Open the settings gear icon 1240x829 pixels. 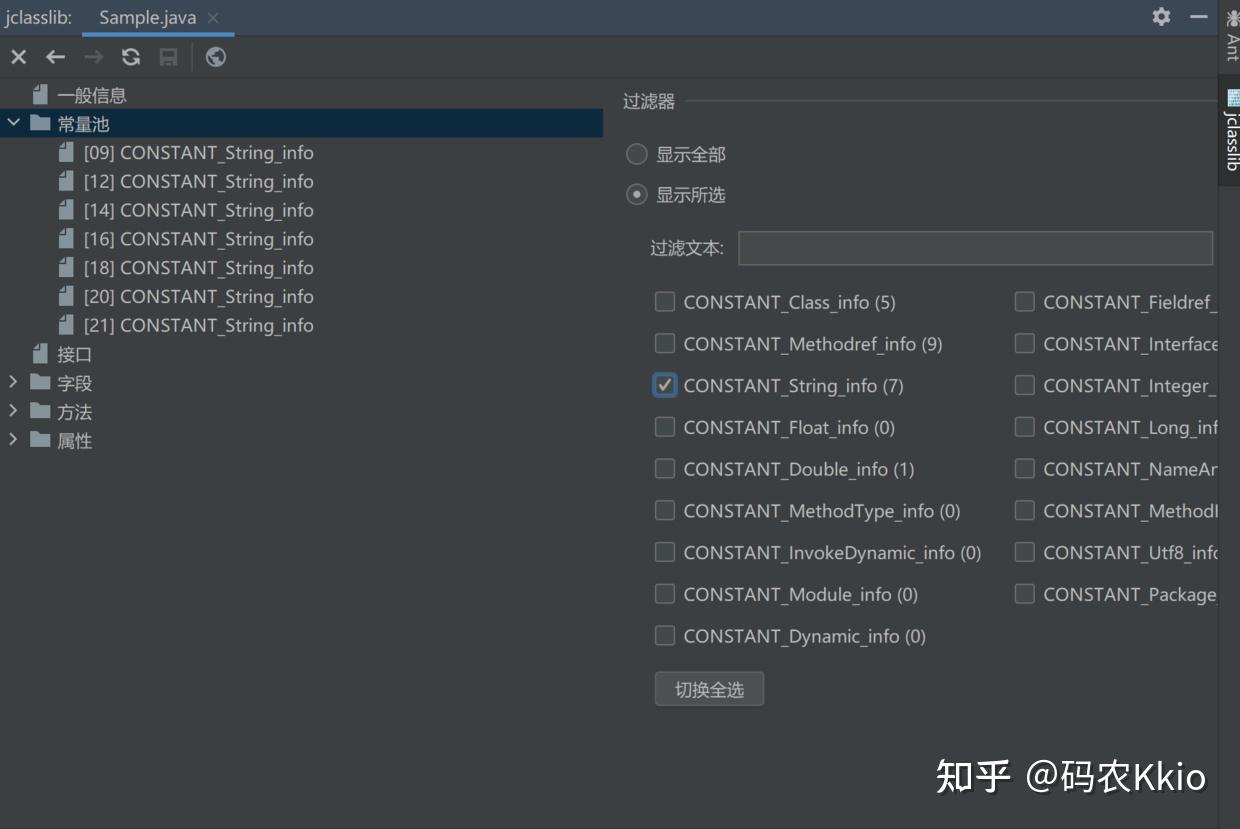tap(1161, 17)
